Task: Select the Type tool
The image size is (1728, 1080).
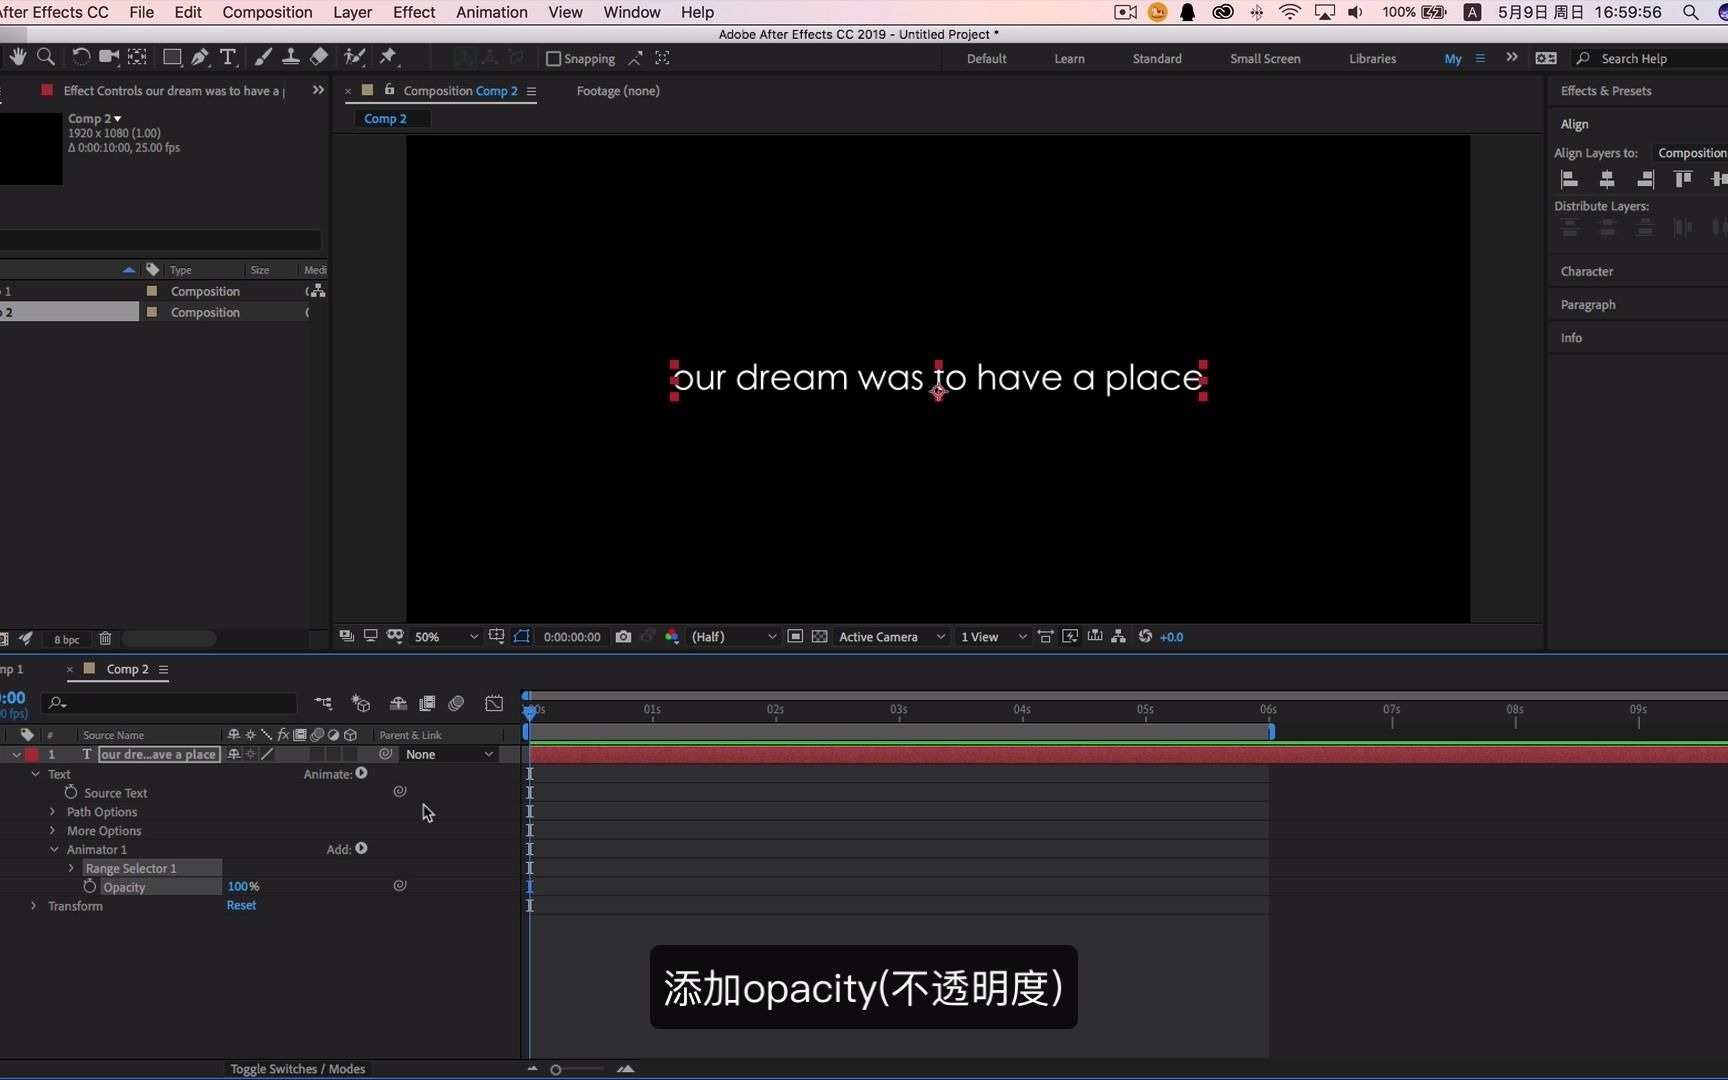Action: (x=229, y=57)
